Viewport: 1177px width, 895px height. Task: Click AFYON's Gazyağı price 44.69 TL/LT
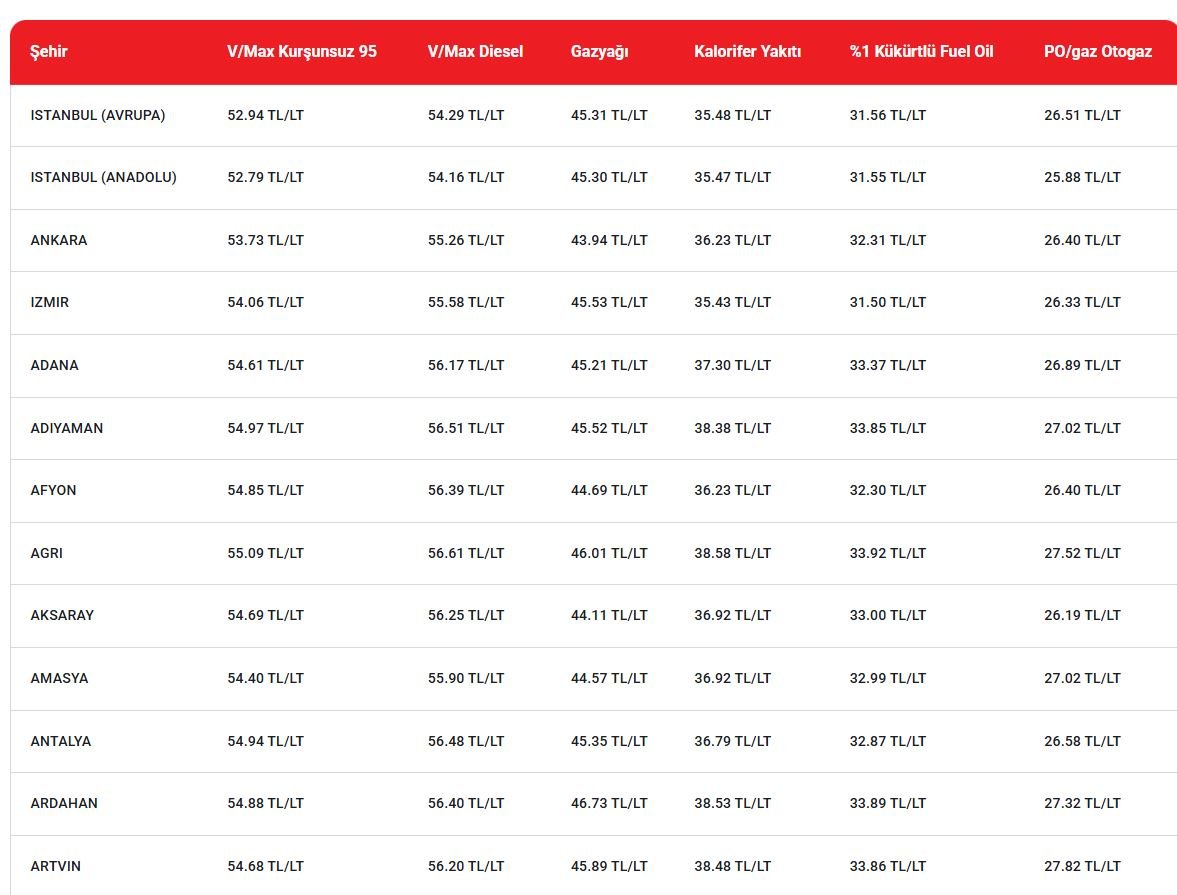pyautogui.click(x=609, y=490)
